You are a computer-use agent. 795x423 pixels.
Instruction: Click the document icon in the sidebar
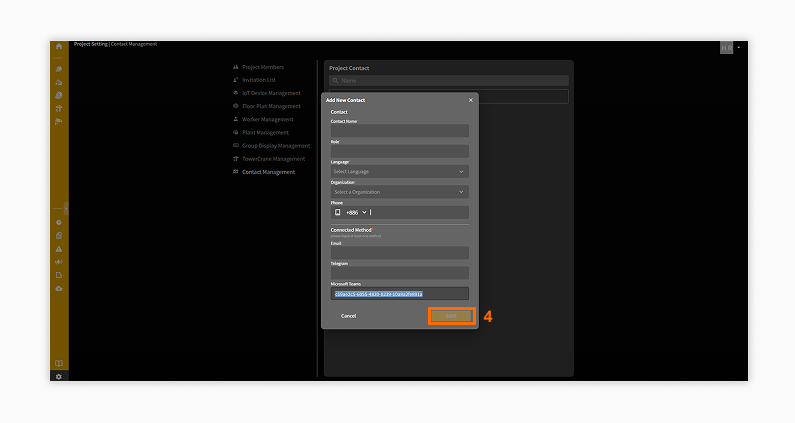(x=59, y=275)
